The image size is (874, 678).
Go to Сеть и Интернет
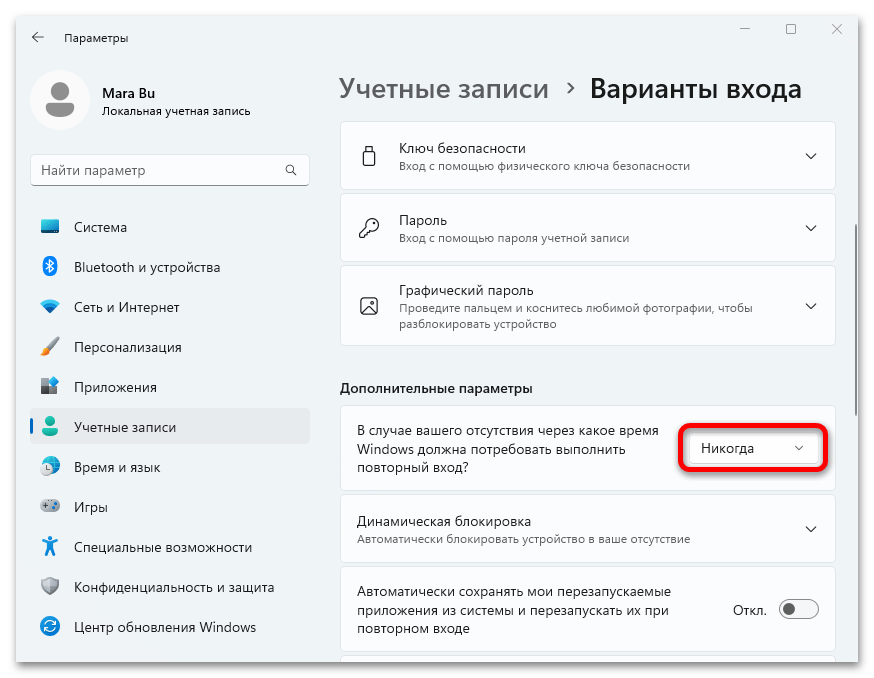pyautogui.click(x=169, y=307)
